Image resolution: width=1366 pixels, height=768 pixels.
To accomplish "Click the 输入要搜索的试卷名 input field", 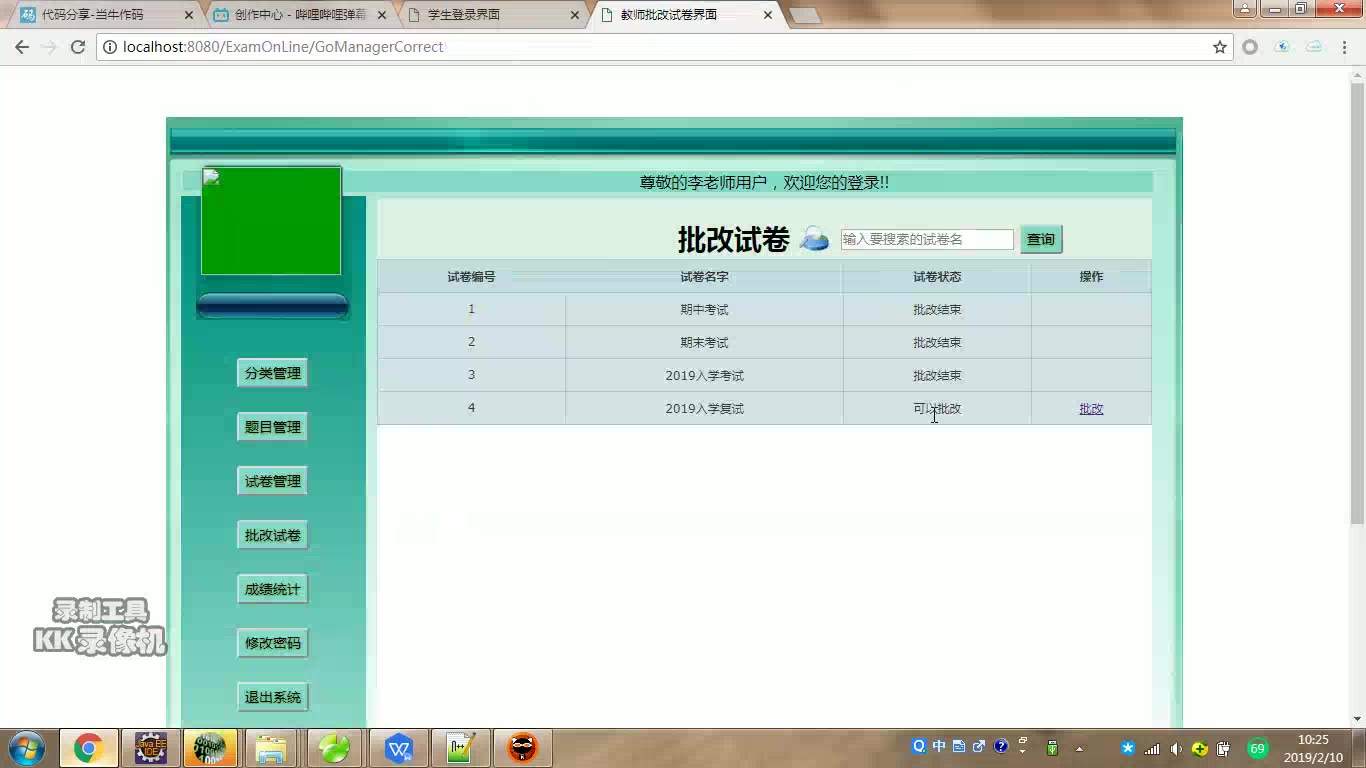I will pos(927,239).
